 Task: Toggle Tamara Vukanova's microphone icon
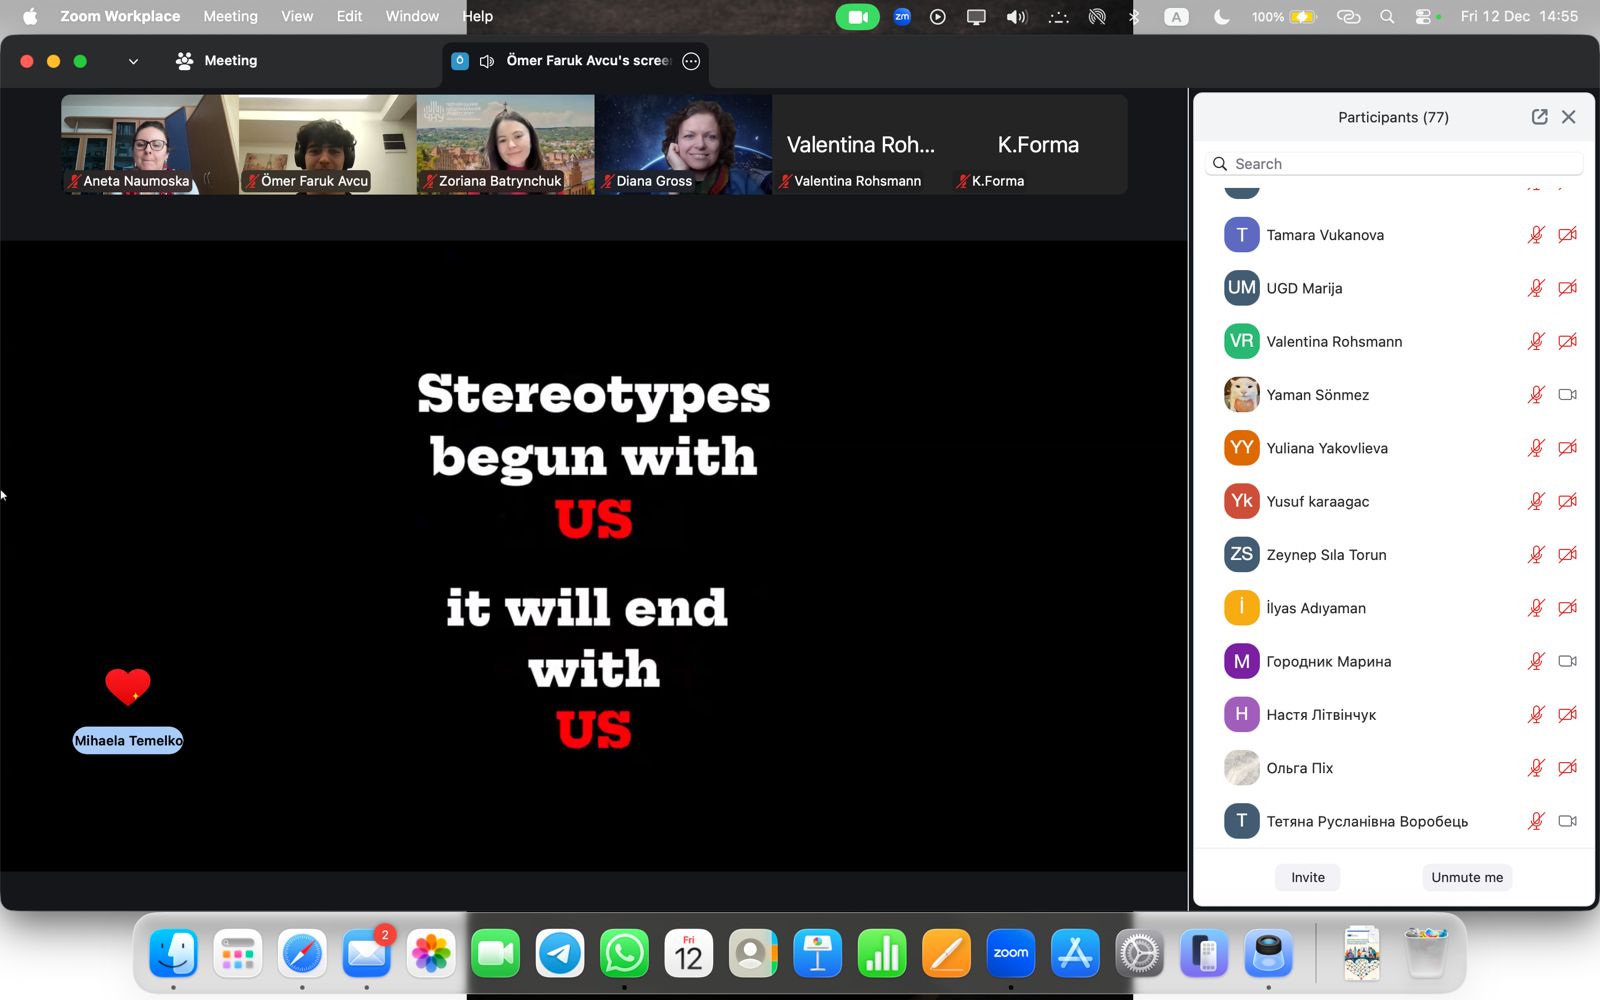[x=1536, y=235]
